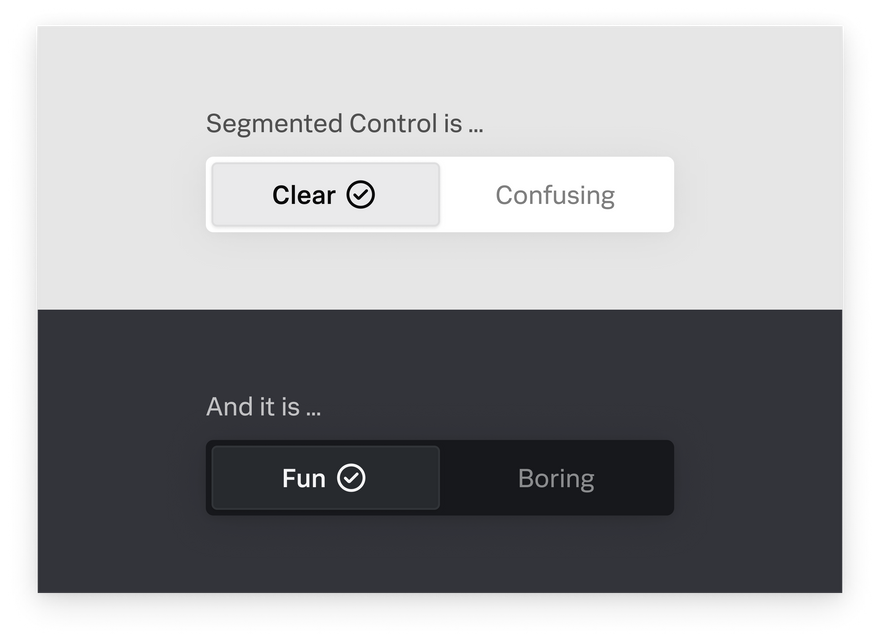
Task: Pick the unselected option in black control
Action: (x=555, y=478)
